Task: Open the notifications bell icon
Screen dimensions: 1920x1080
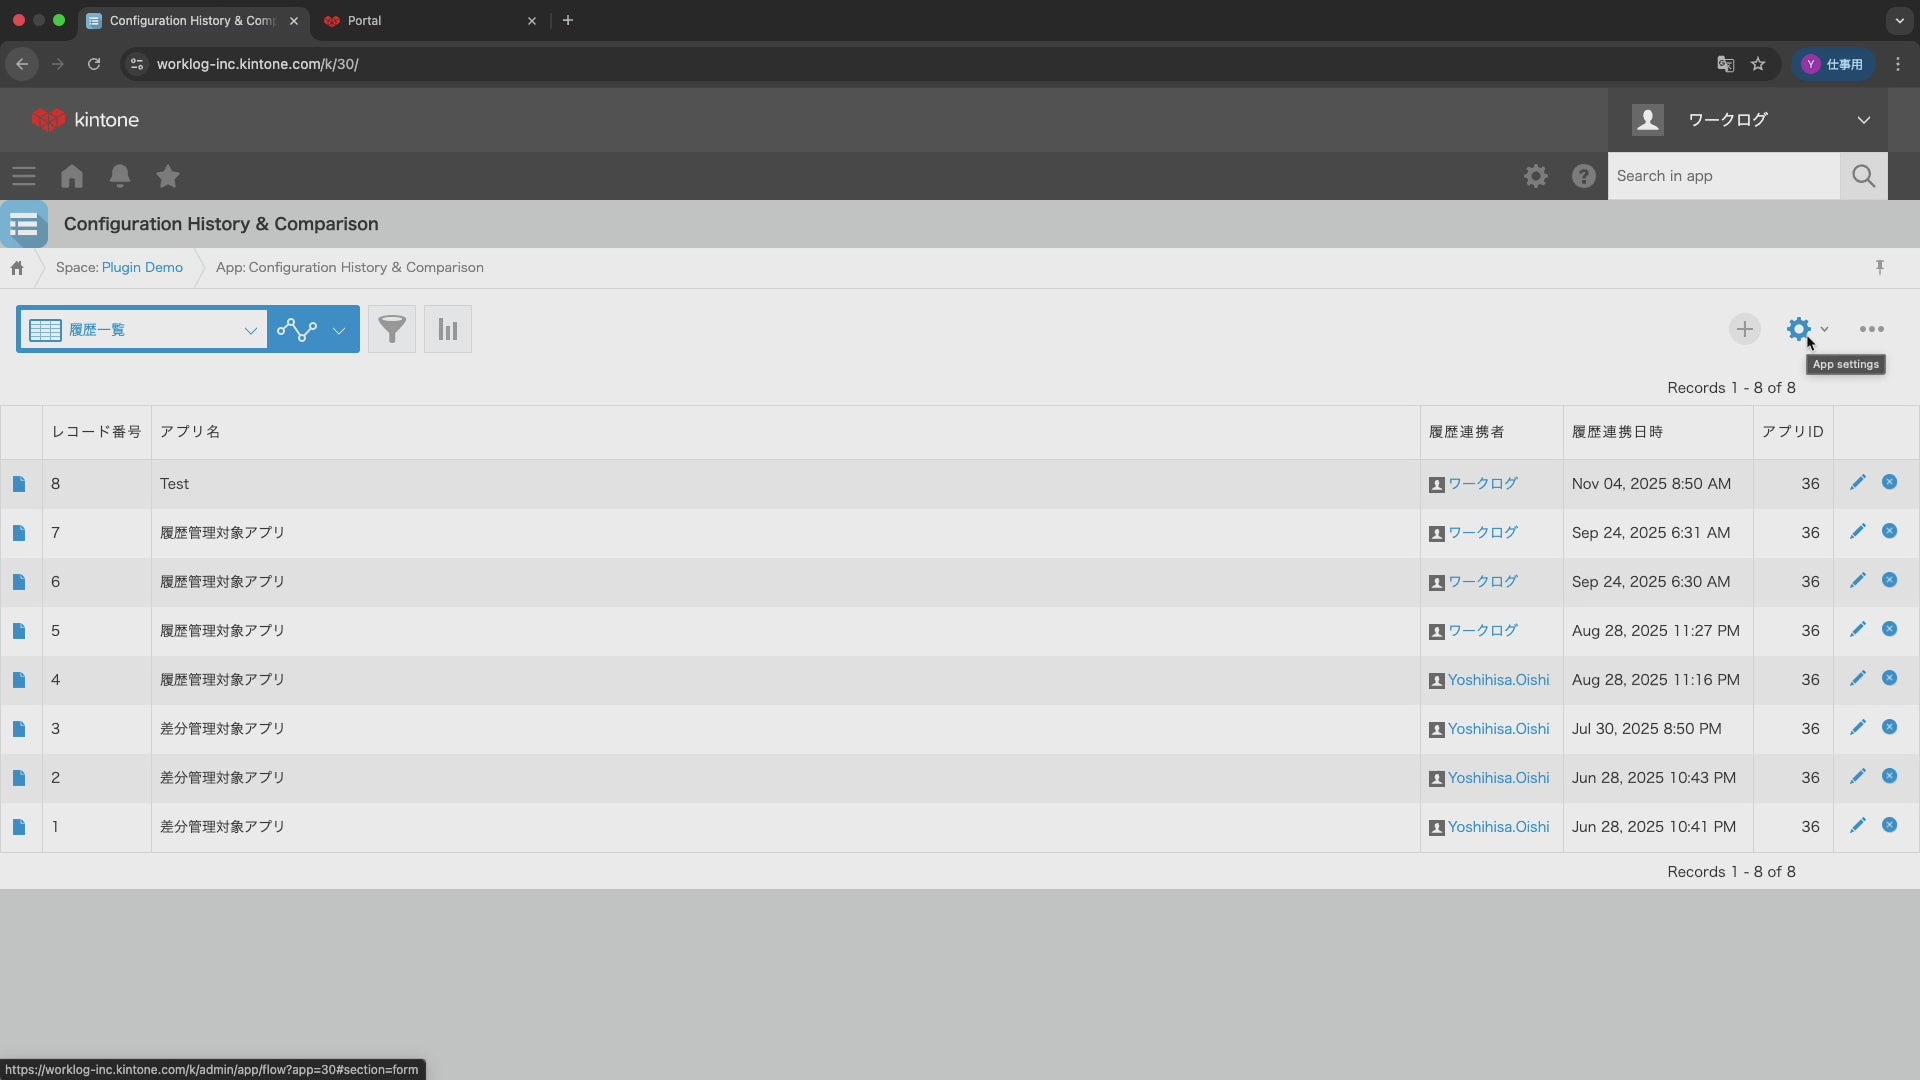Action: pyautogui.click(x=120, y=176)
